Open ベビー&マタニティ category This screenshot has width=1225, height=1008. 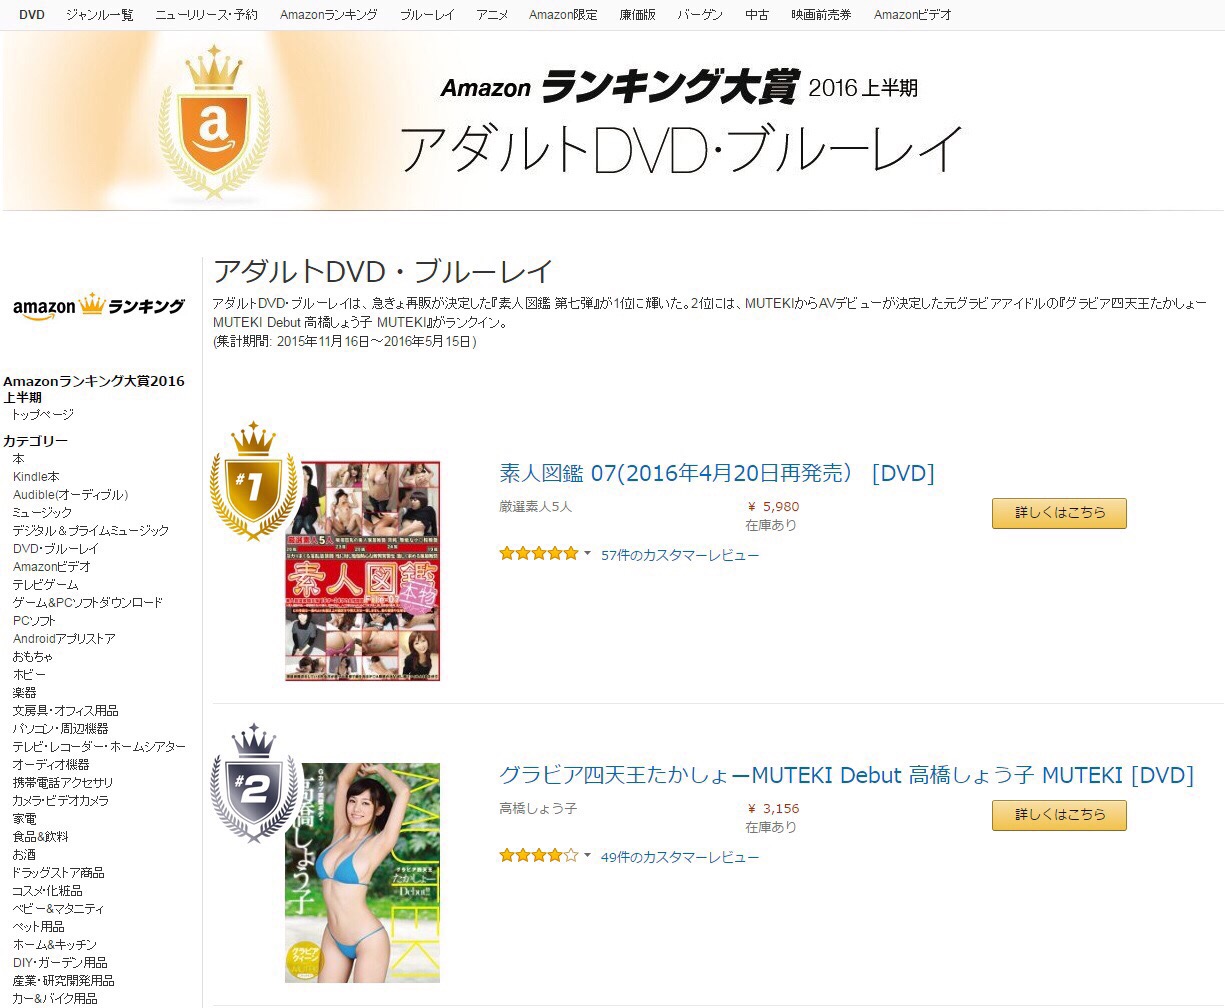tap(58, 909)
